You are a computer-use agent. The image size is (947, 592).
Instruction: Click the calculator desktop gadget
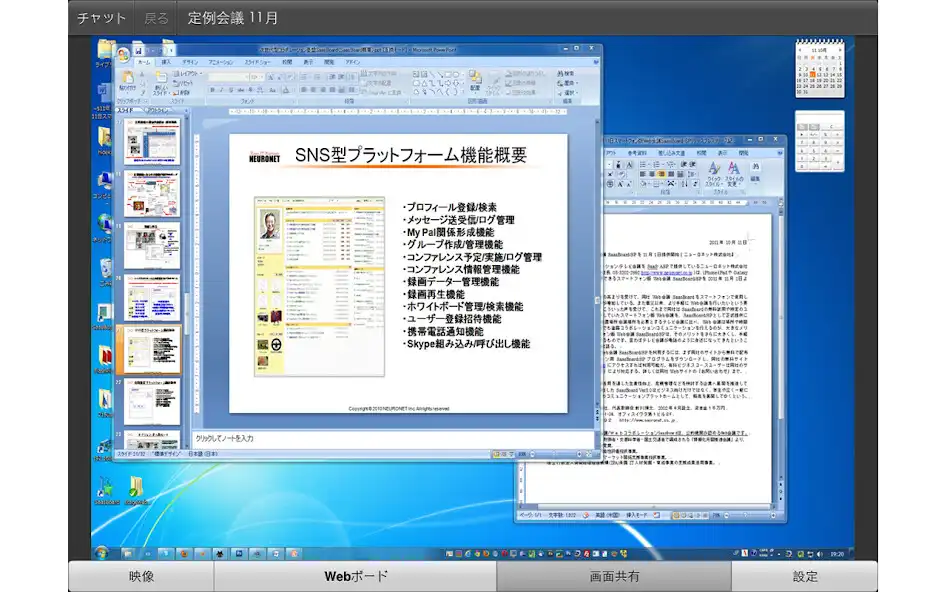819,135
